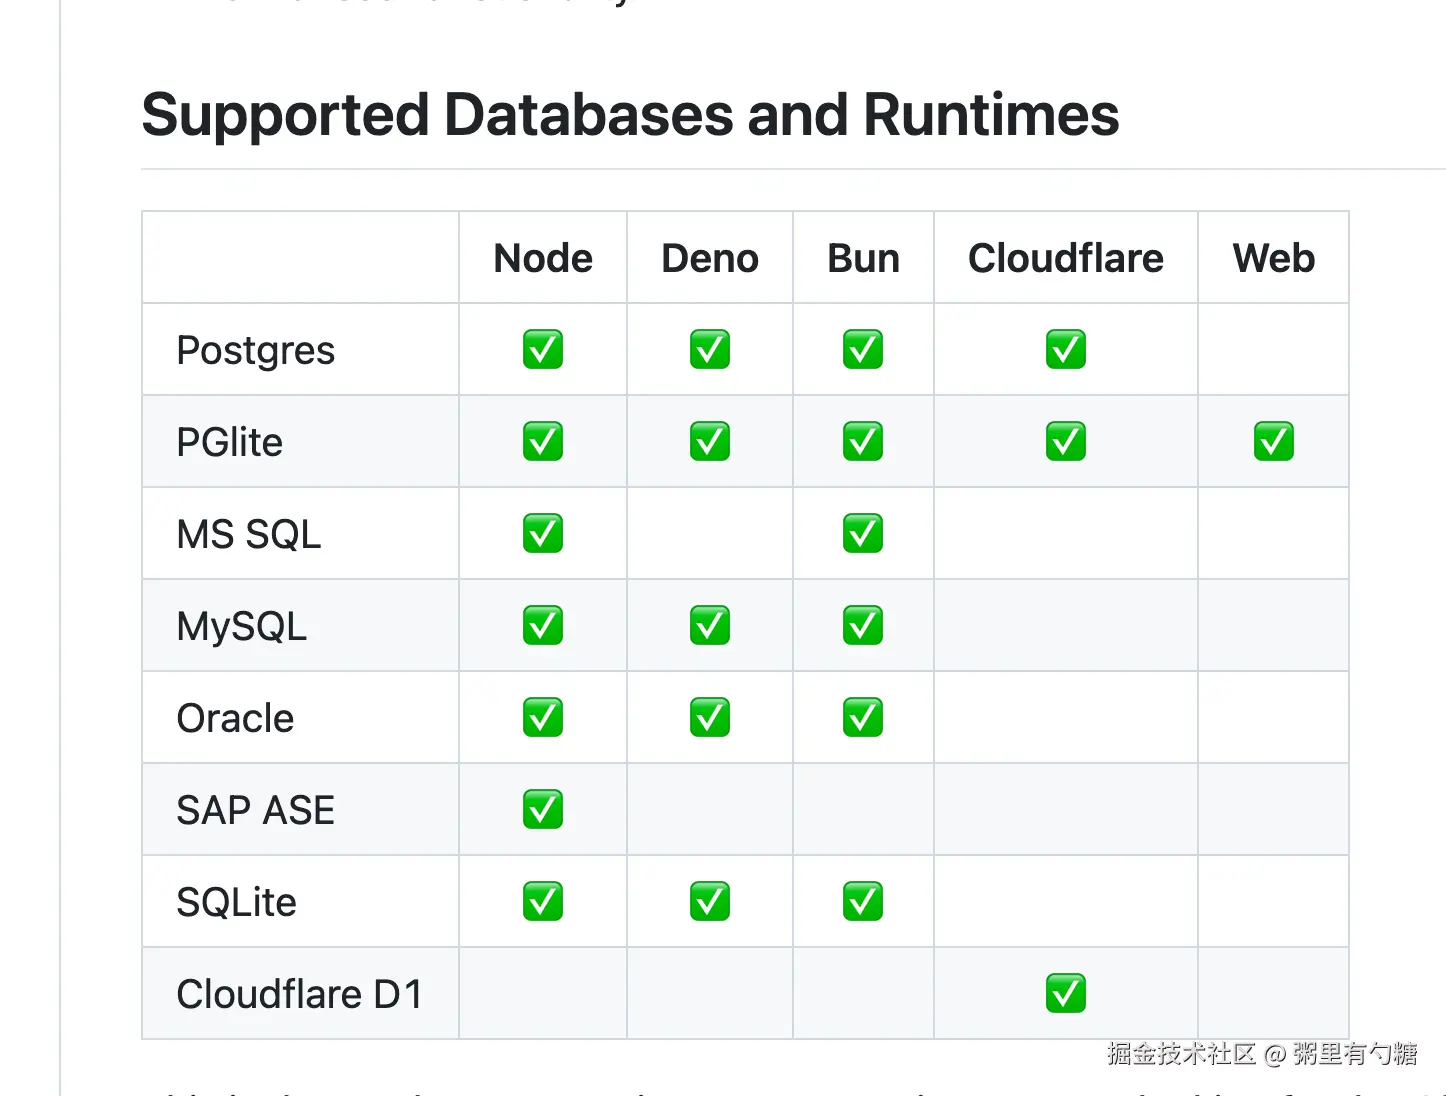Click the SAP ASE Node checkmark
The width and height of the screenshot is (1446, 1096).
tap(543, 810)
